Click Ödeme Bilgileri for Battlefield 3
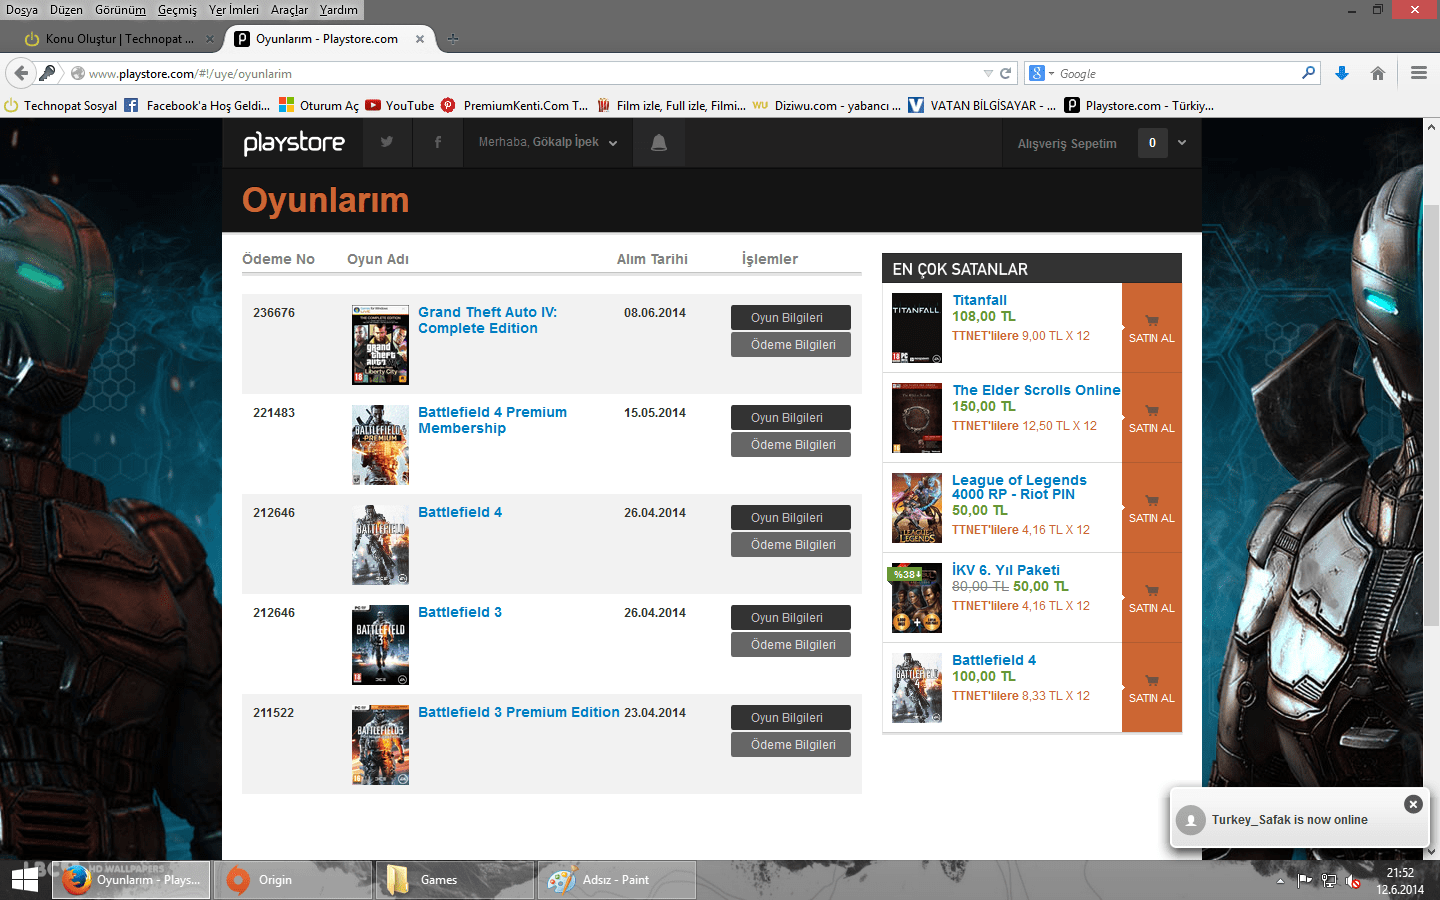Viewport: 1440px width, 900px height. tap(791, 645)
